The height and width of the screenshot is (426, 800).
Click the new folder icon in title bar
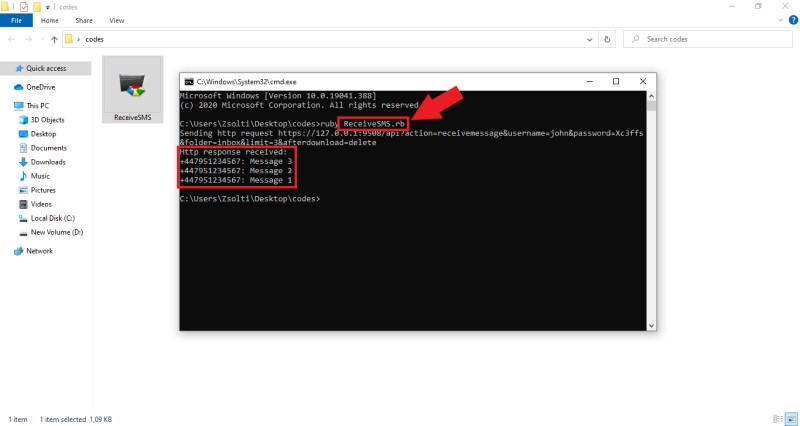tap(37, 7)
